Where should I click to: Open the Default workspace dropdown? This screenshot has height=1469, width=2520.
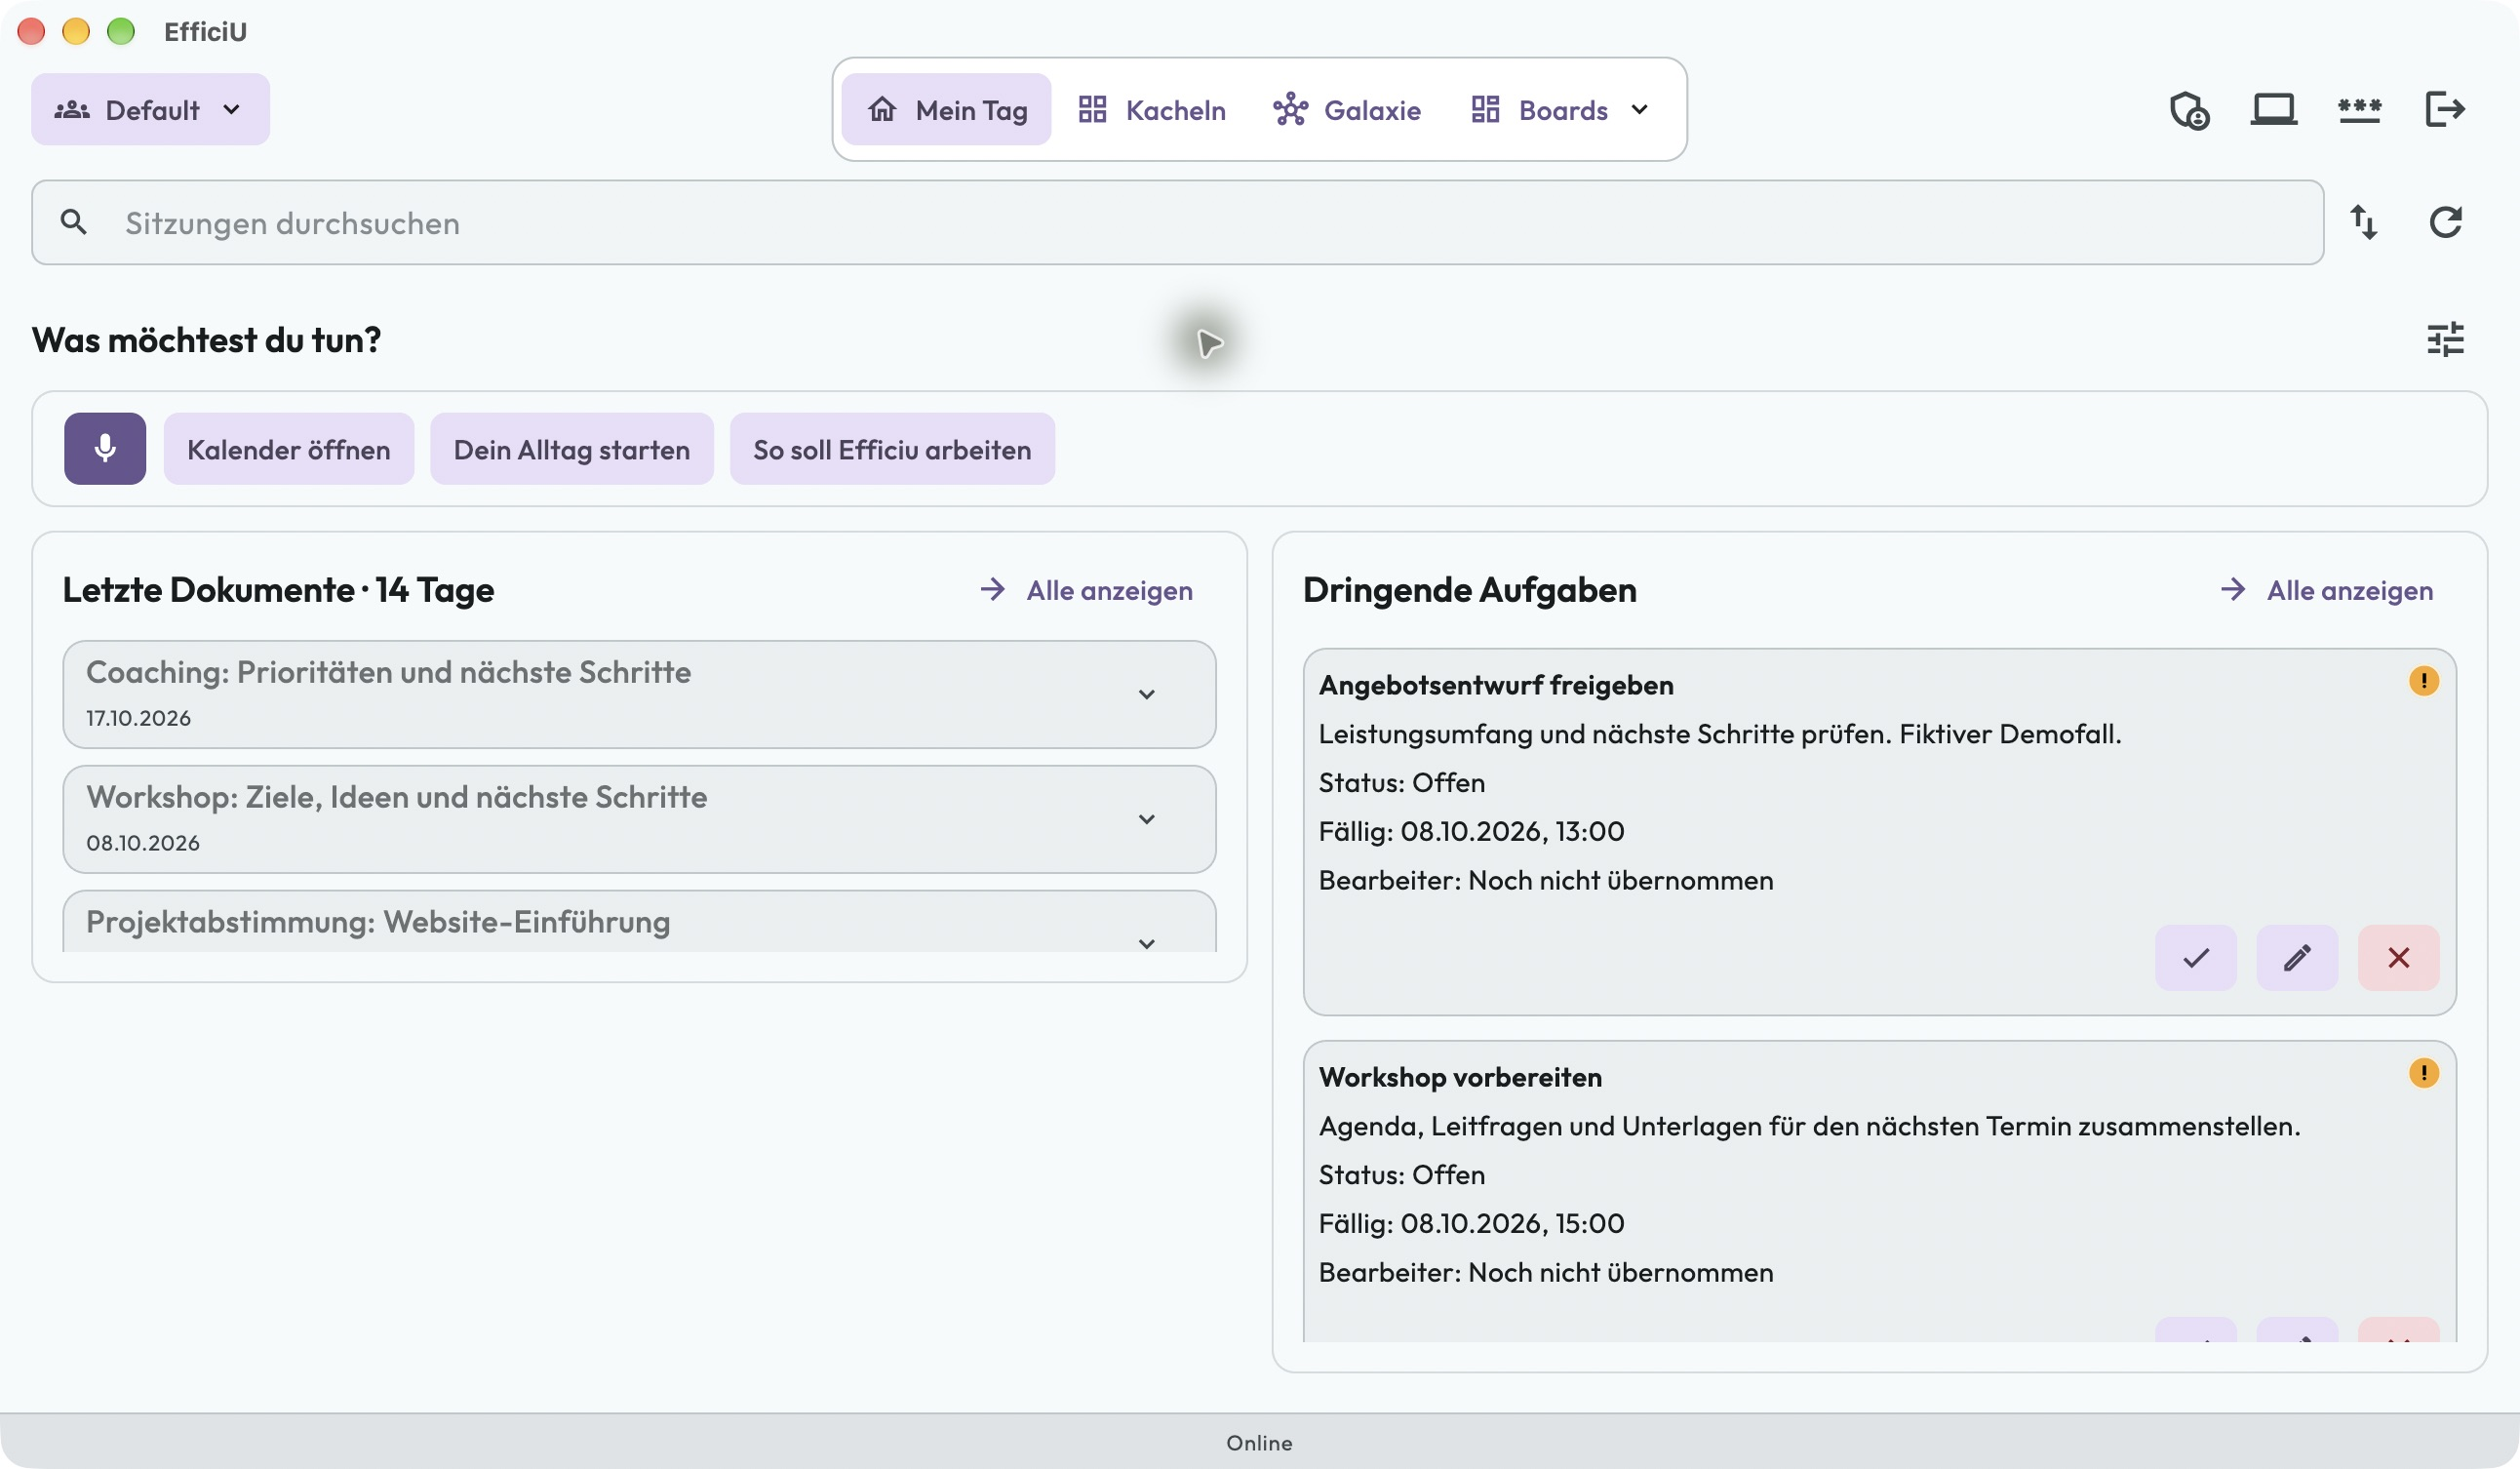pos(150,109)
